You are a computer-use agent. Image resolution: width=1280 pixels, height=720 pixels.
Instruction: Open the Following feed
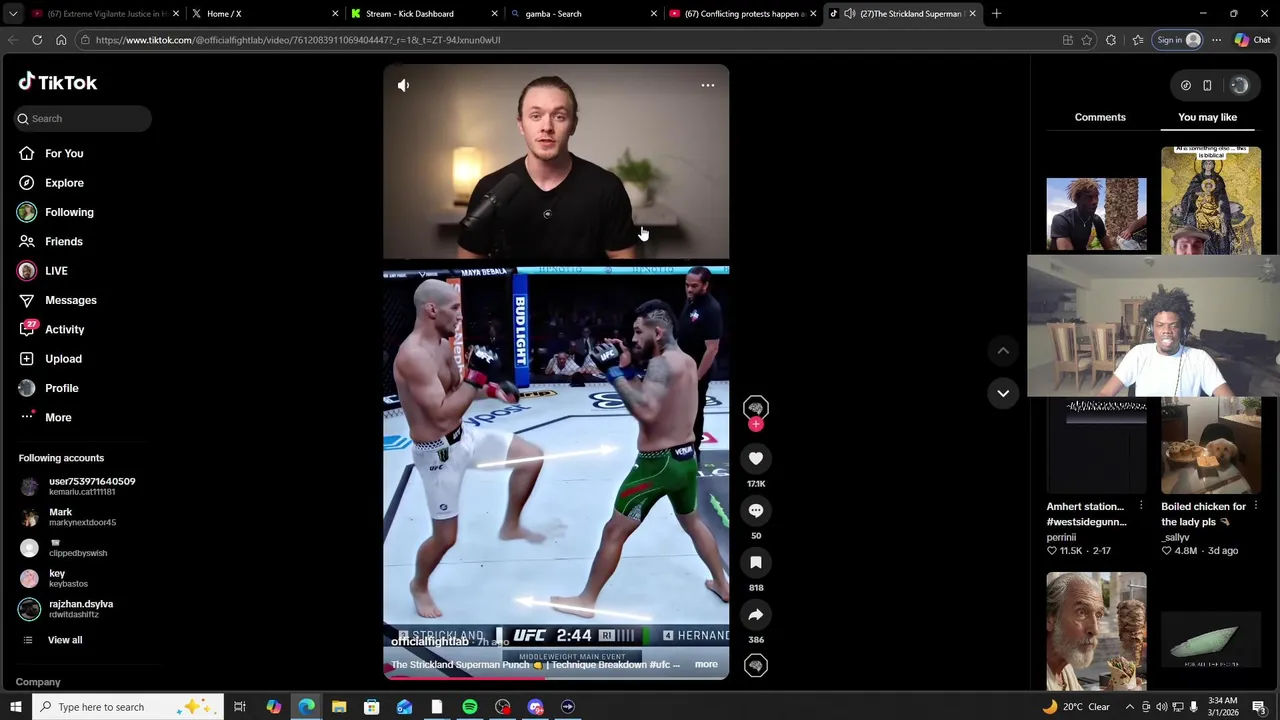69,212
